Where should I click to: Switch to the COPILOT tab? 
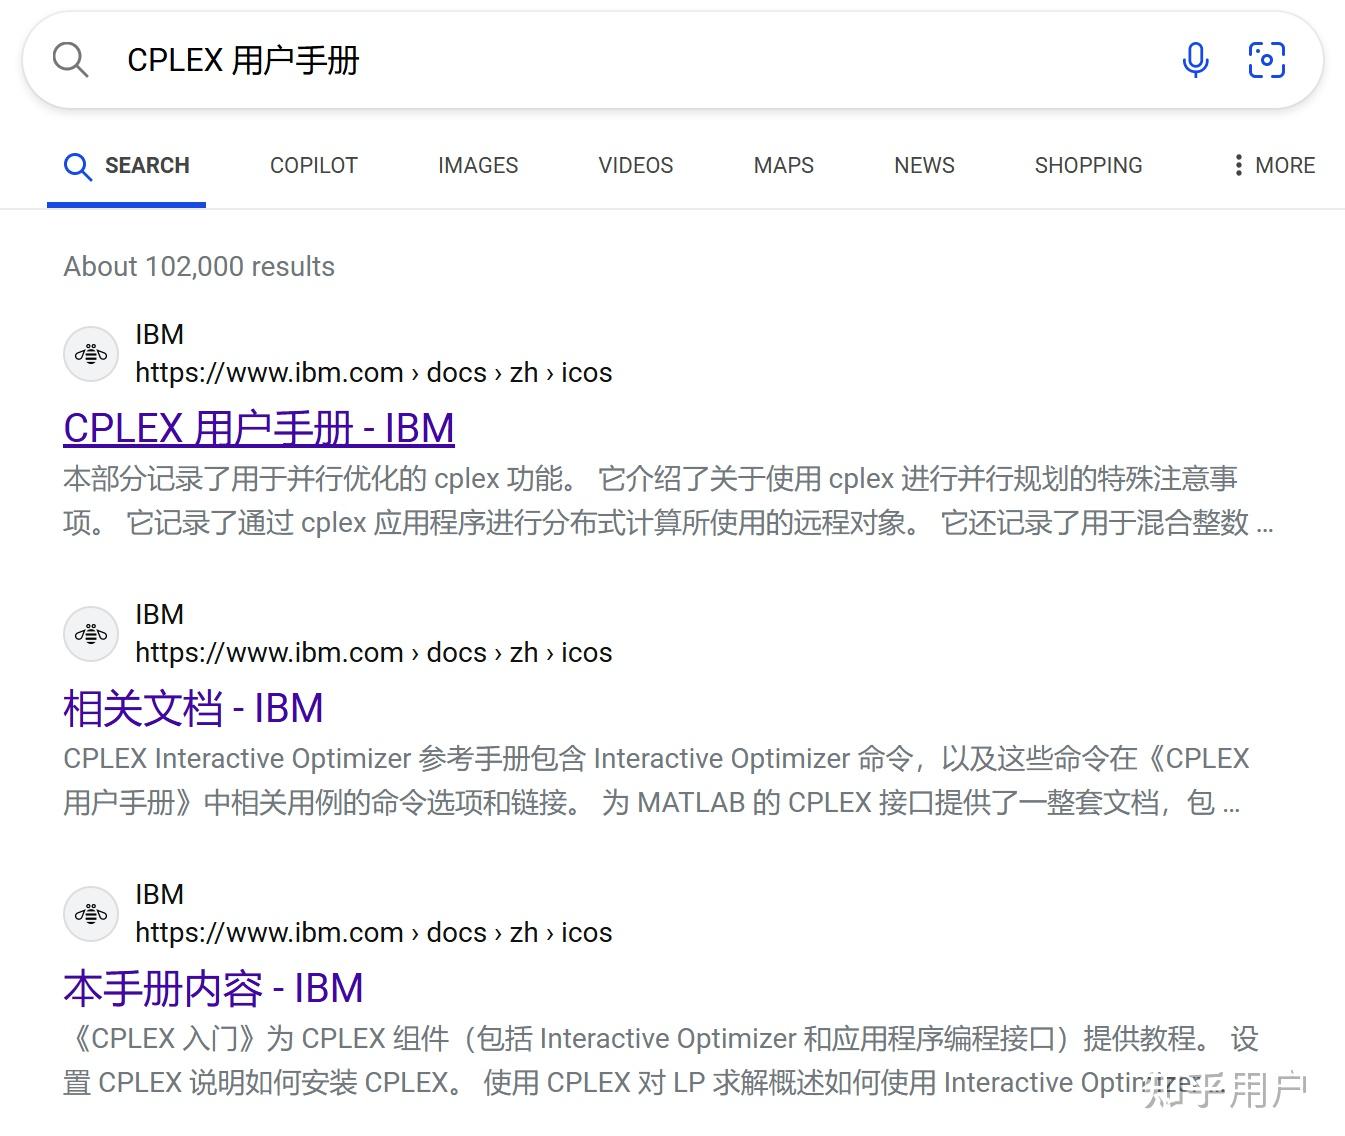pyautogui.click(x=313, y=165)
